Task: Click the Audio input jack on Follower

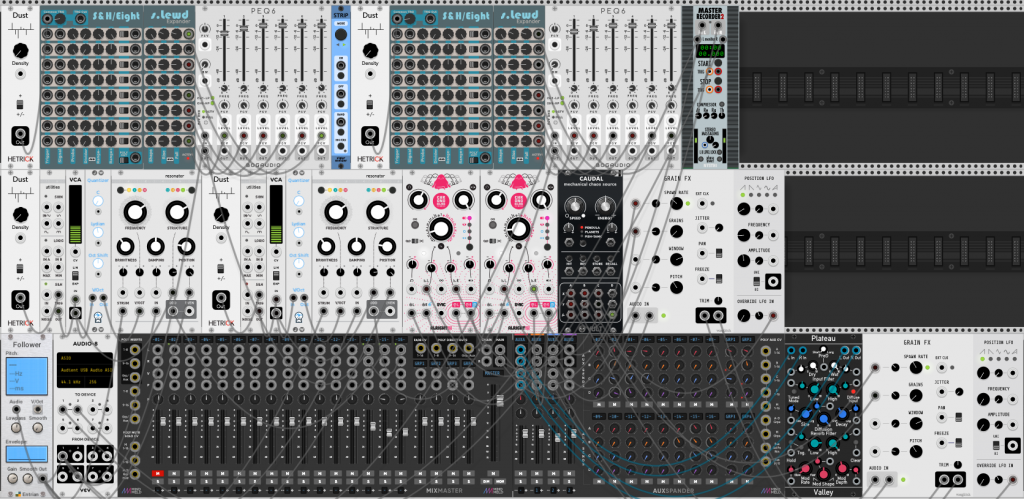Action: 16,410
